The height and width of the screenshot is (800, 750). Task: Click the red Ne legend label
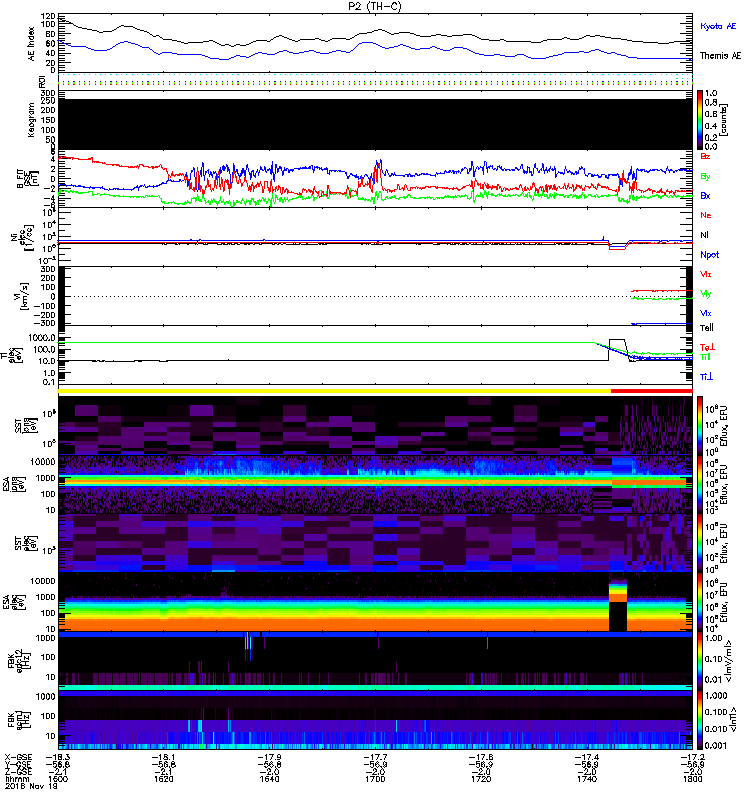(706, 215)
